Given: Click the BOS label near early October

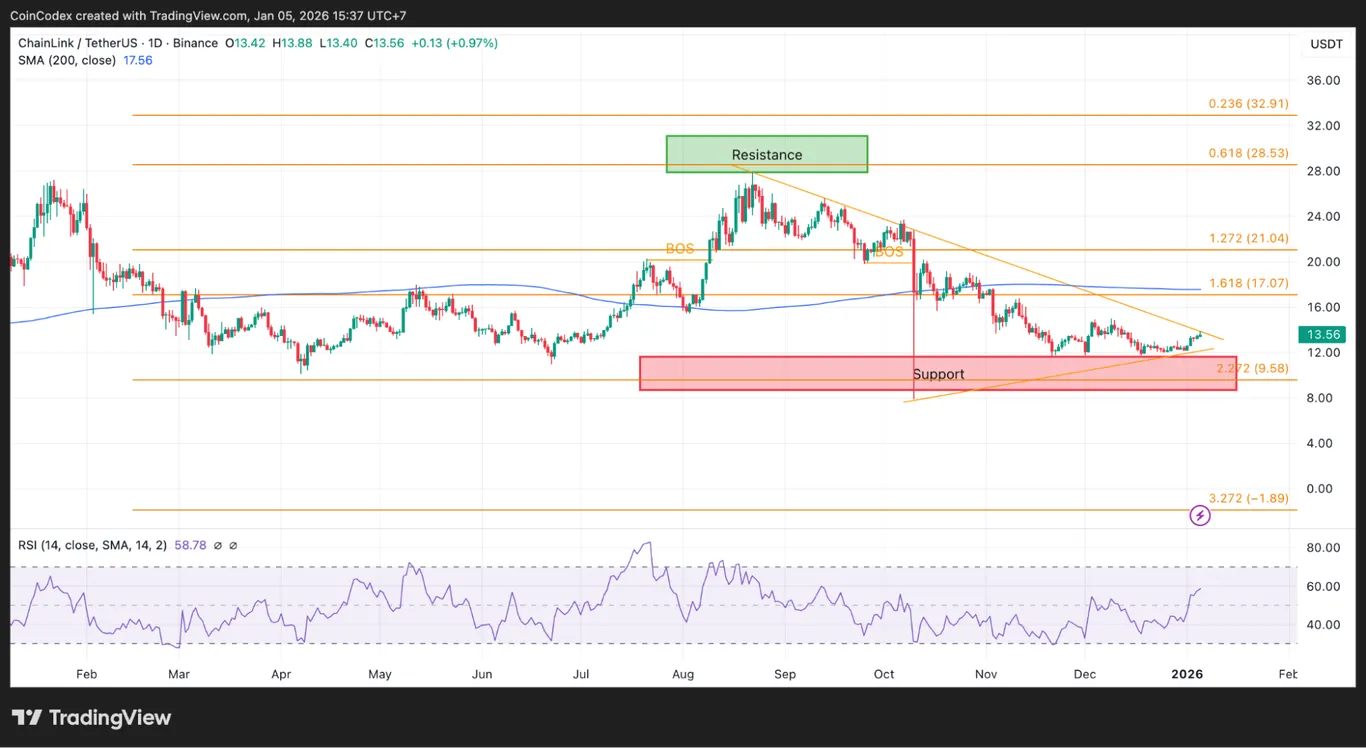Looking at the screenshot, I should tap(889, 252).
